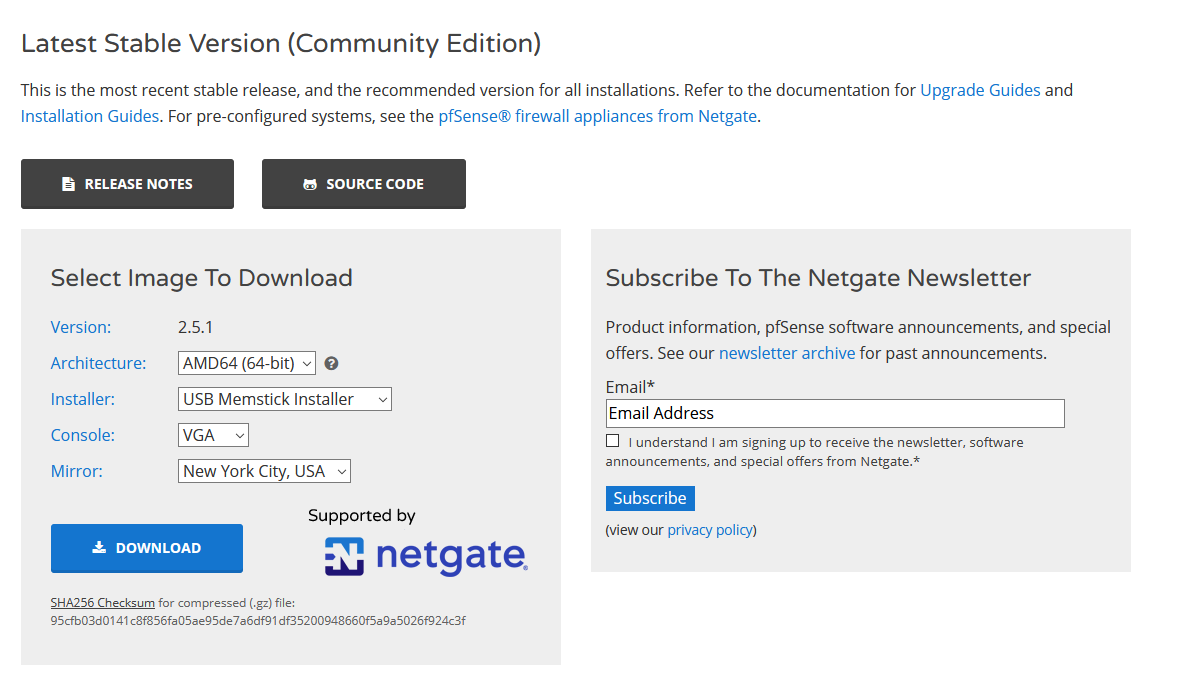
Task: Click the SHA256 checksum hash string
Action: point(258,621)
